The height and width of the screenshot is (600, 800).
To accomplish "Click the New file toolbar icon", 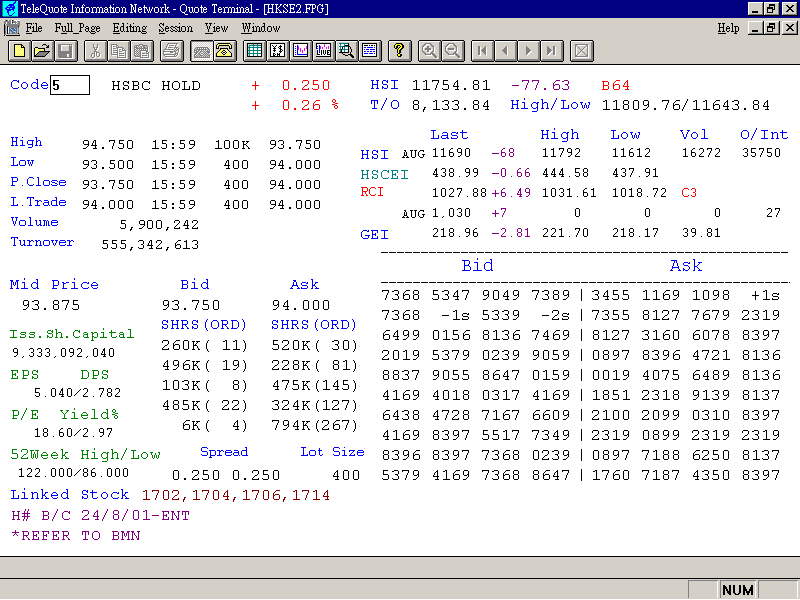I will click(x=19, y=51).
